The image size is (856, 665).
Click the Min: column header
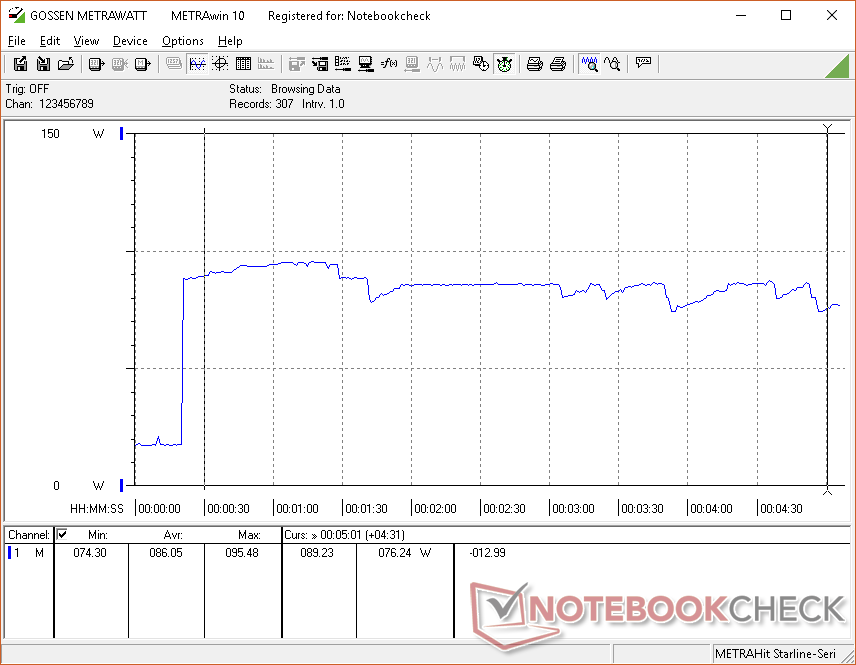(98, 535)
